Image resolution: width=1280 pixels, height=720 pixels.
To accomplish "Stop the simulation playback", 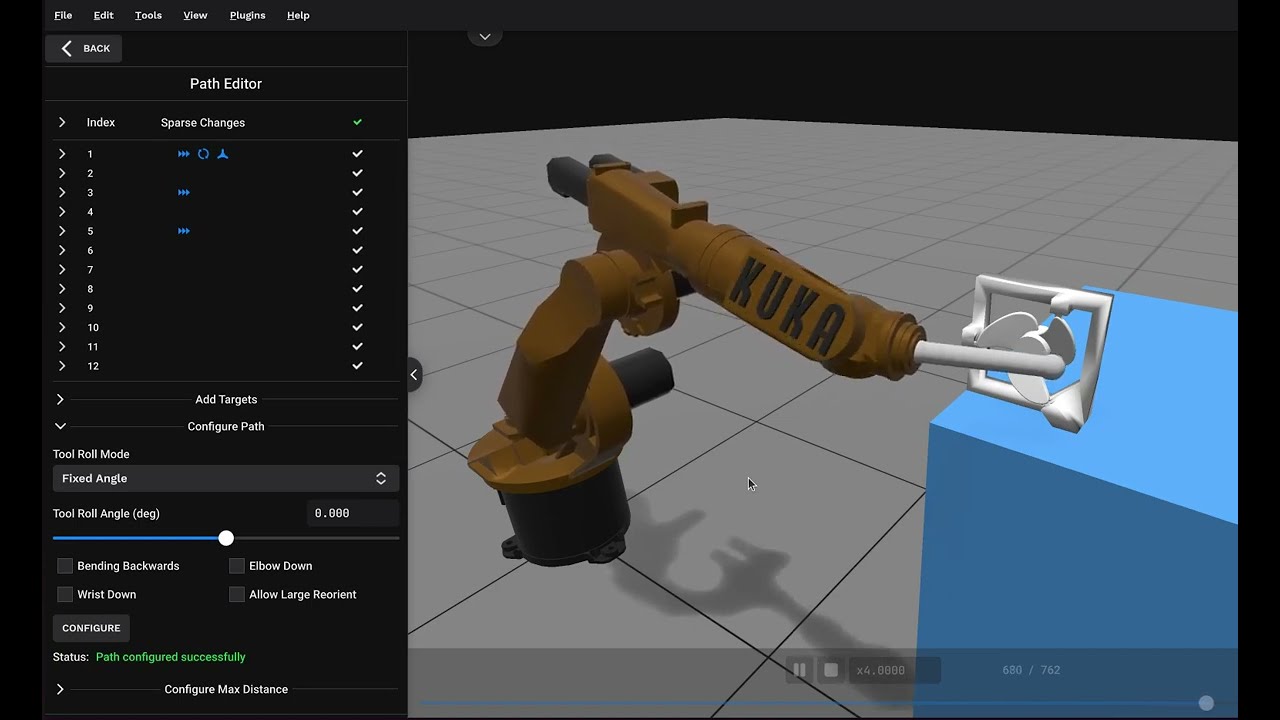I will [830, 670].
